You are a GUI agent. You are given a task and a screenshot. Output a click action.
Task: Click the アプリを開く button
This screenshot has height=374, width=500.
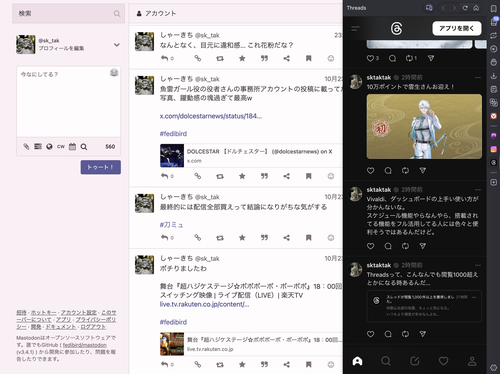(457, 28)
